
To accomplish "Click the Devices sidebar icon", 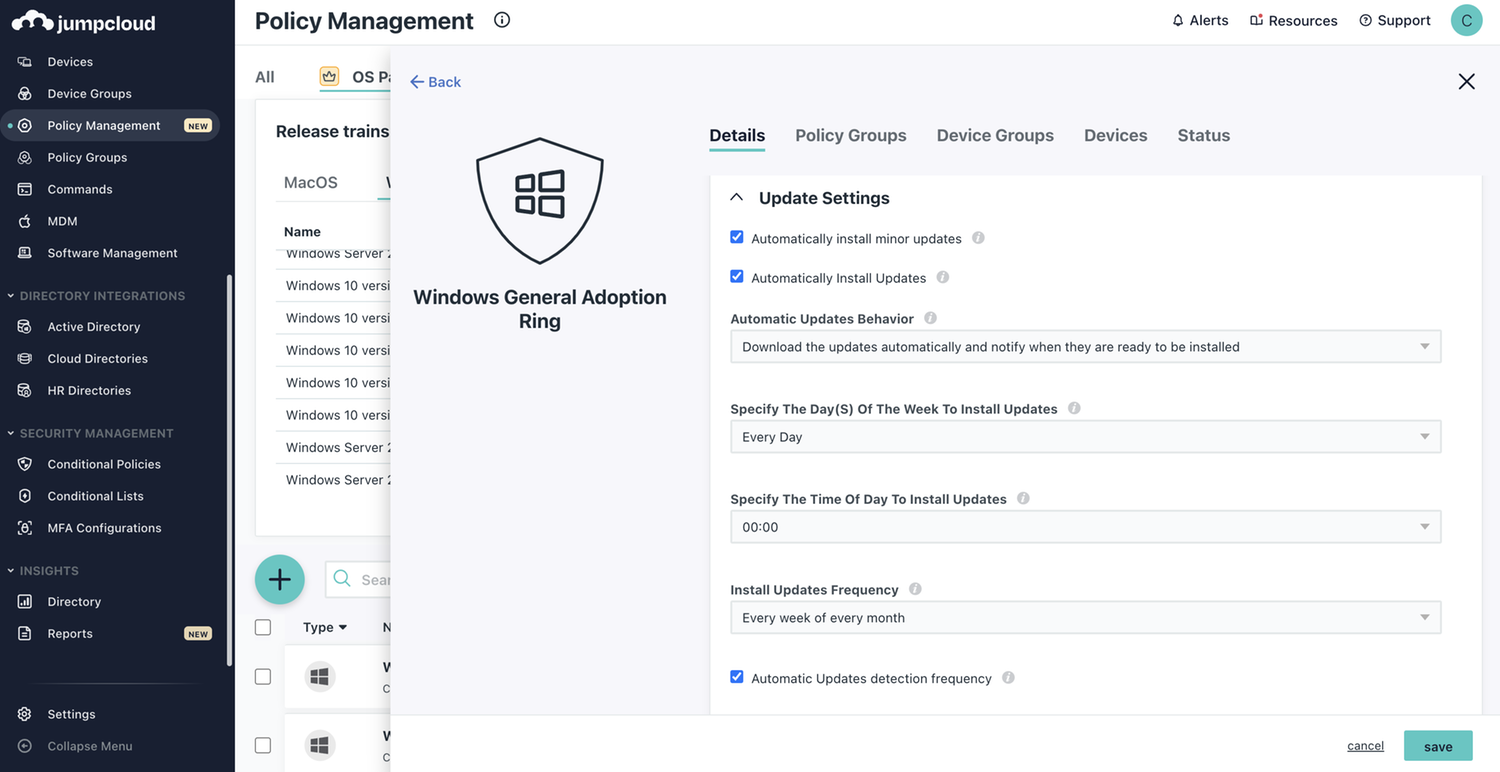I will [x=25, y=62].
